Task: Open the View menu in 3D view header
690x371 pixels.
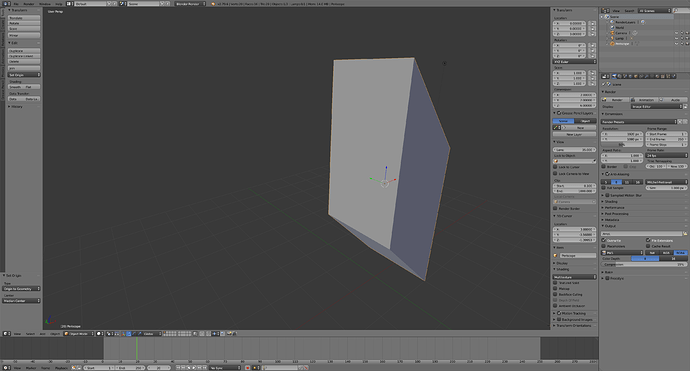Action: [x=17, y=334]
